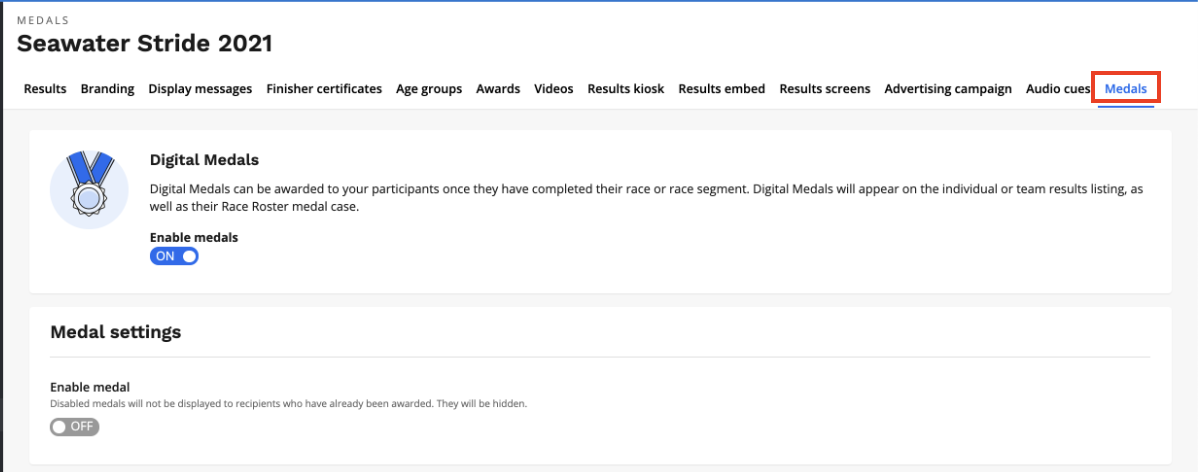Viewport: 1202px width, 472px height.
Task: Switch to the Branding tab
Action: (107, 89)
